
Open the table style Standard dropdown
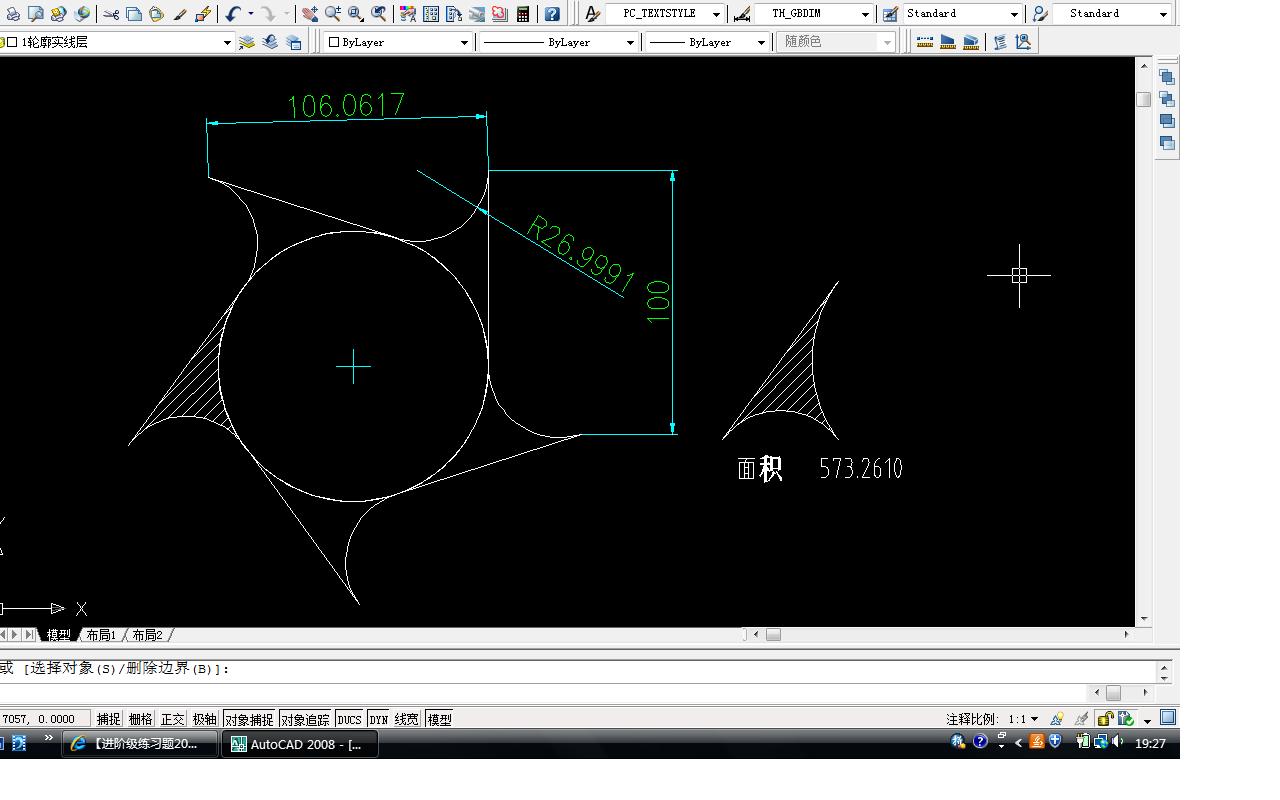coord(962,14)
